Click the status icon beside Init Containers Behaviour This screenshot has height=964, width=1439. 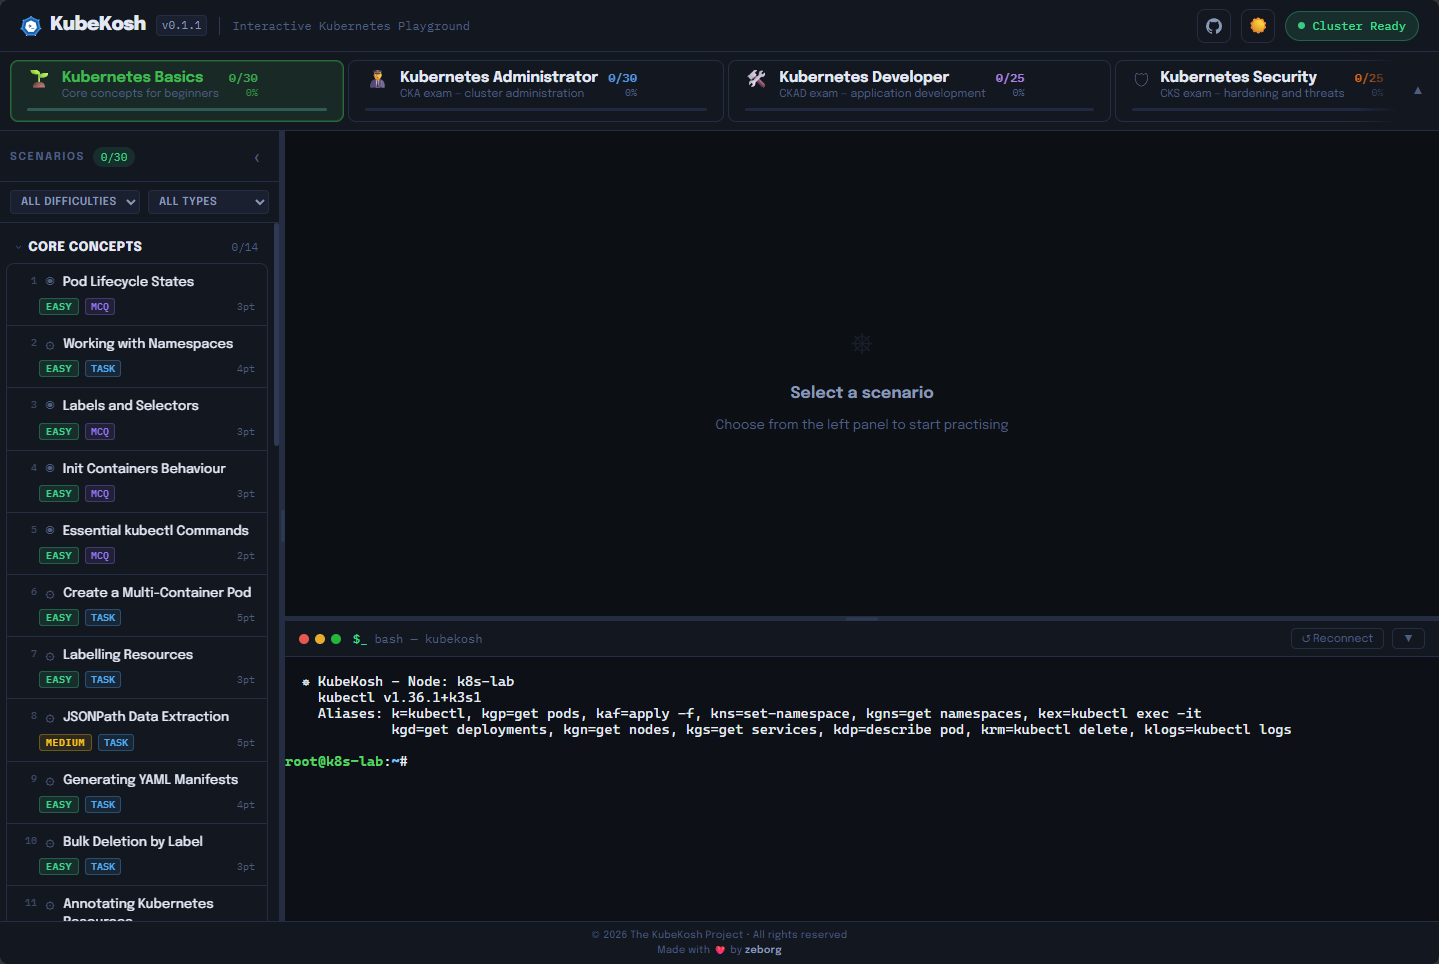[x=50, y=469]
